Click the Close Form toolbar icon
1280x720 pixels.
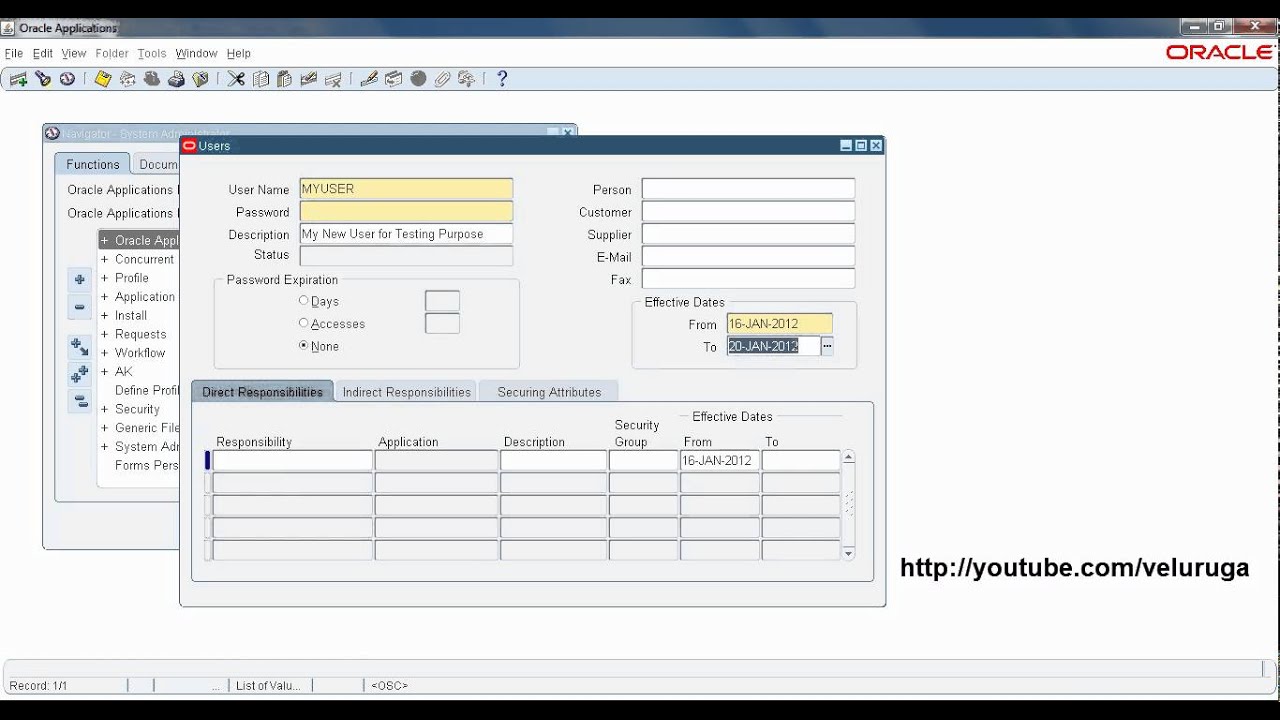[x=200, y=79]
